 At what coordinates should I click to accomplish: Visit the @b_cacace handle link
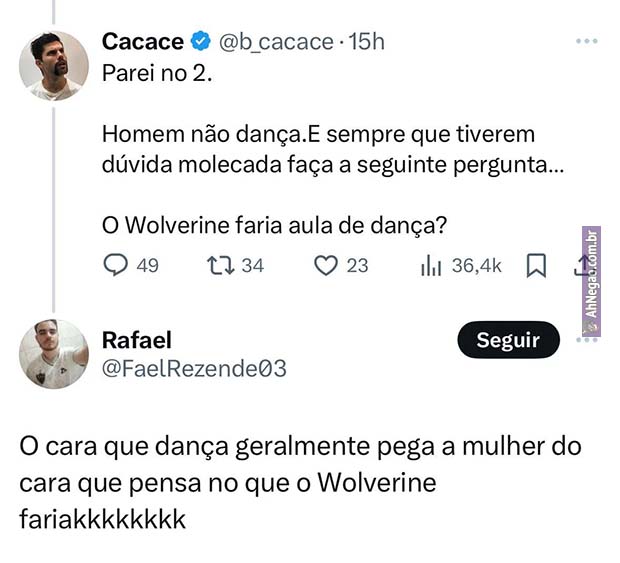(x=275, y=42)
